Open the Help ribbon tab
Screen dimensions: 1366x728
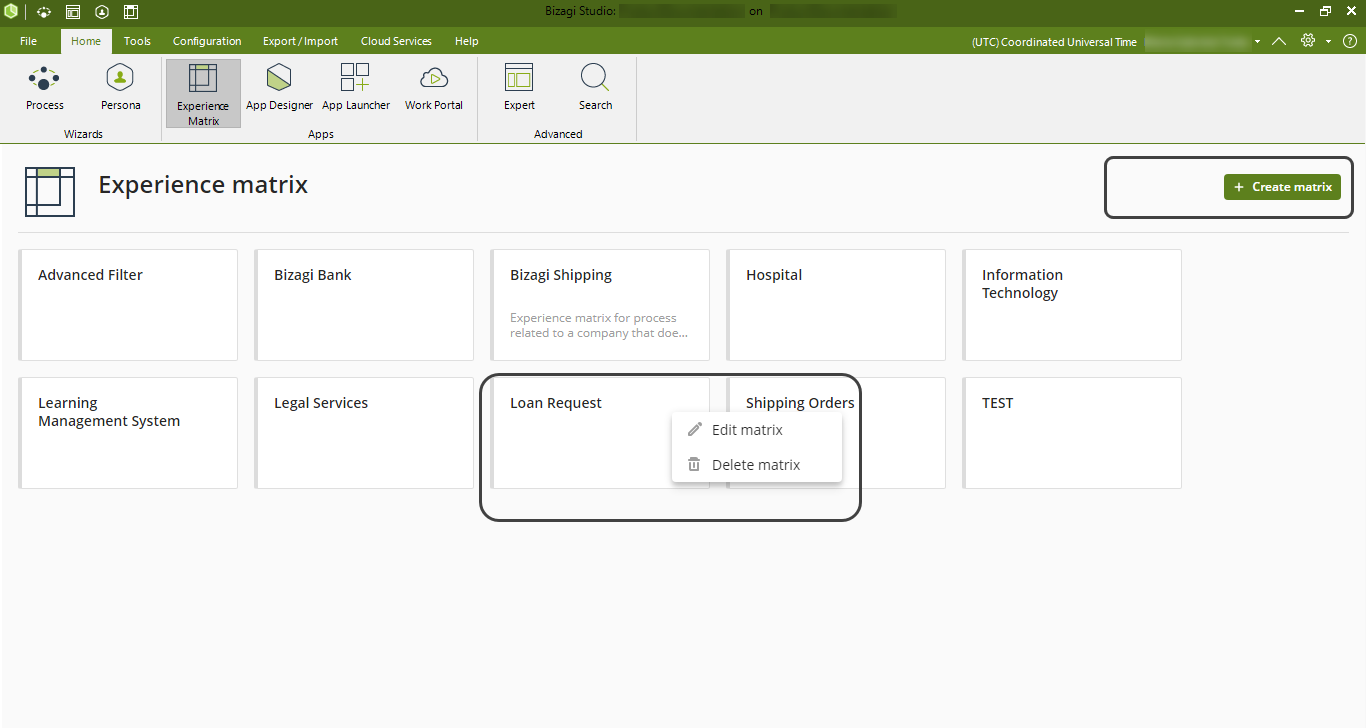[466, 41]
